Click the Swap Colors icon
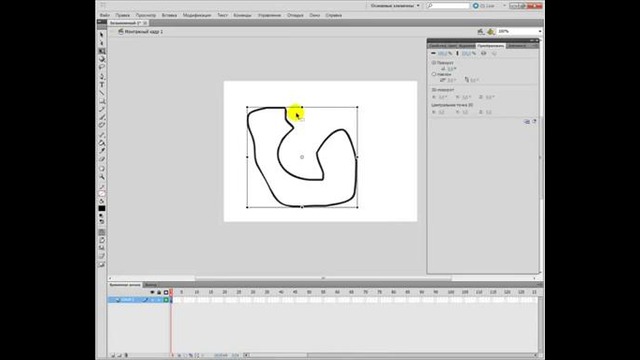 [x=102, y=222]
